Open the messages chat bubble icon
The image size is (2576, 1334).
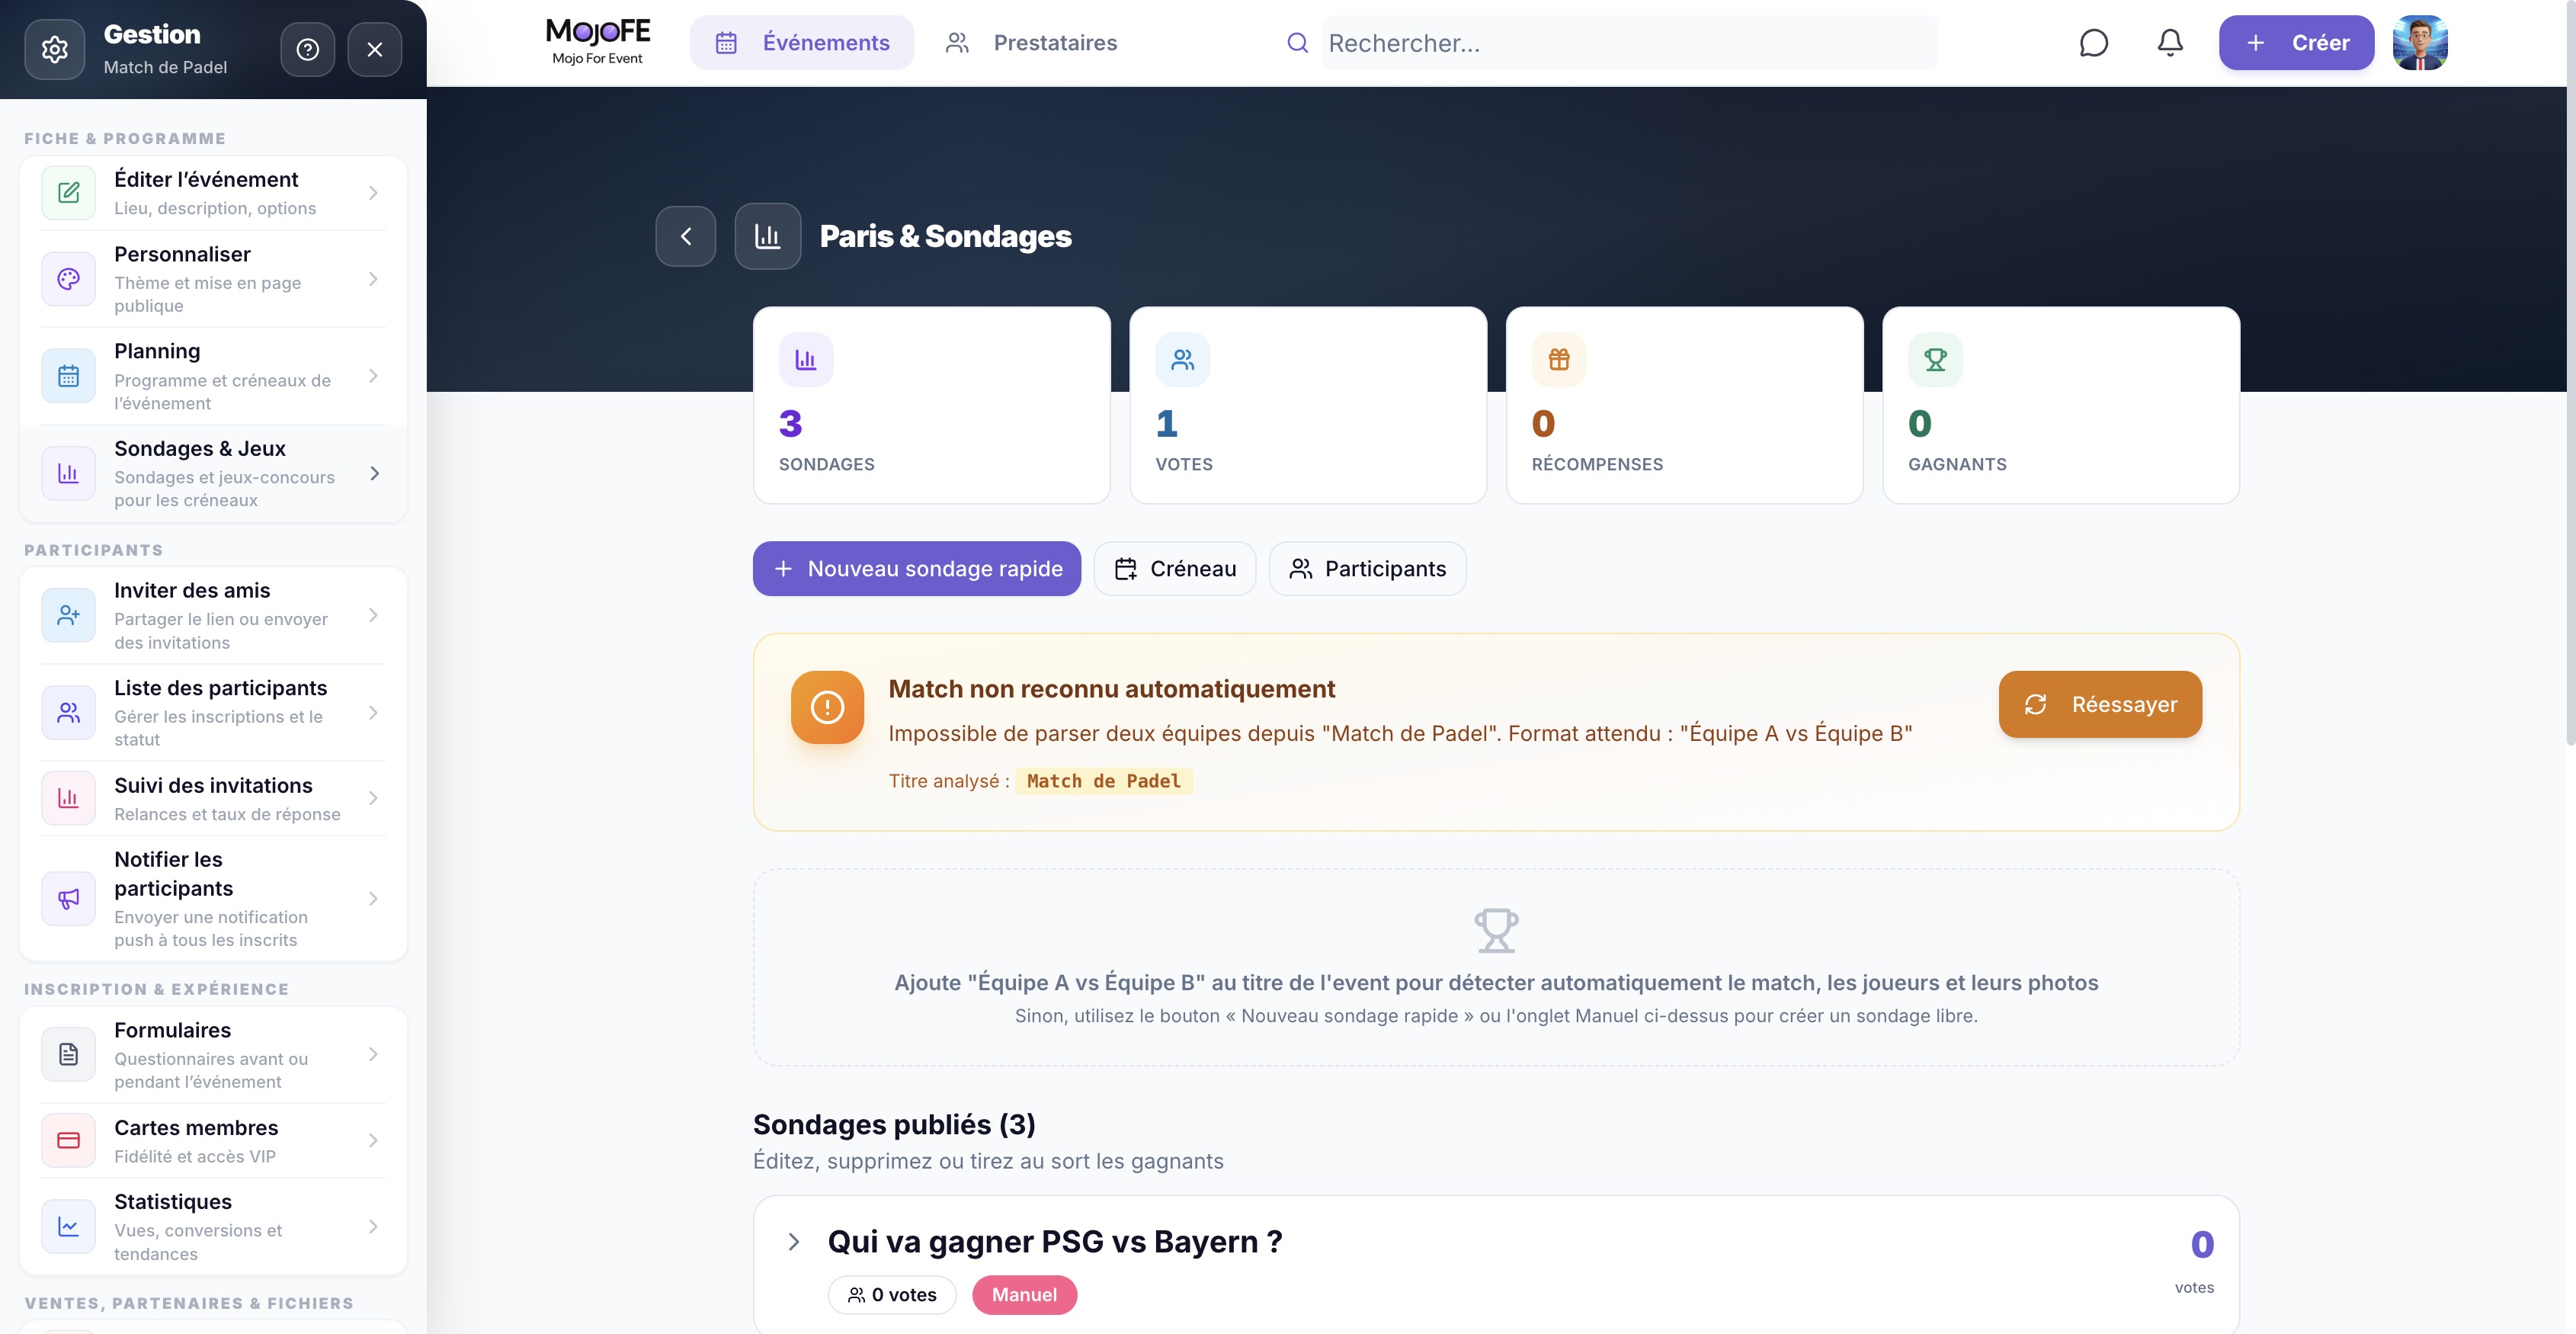click(x=2093, y=43)
